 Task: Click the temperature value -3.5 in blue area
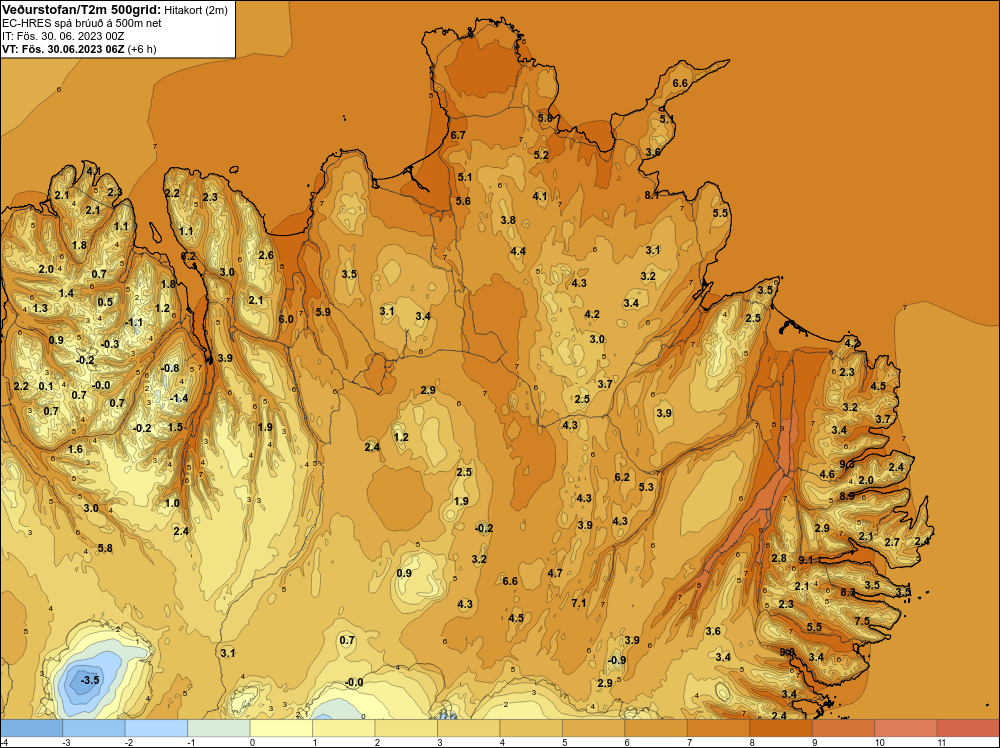click(x=90, y=680)
